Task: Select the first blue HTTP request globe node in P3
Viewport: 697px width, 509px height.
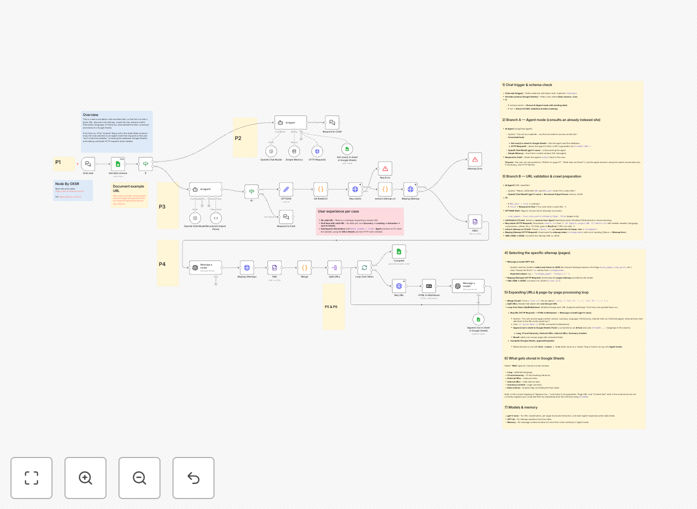Action: [x=355, y=189]
